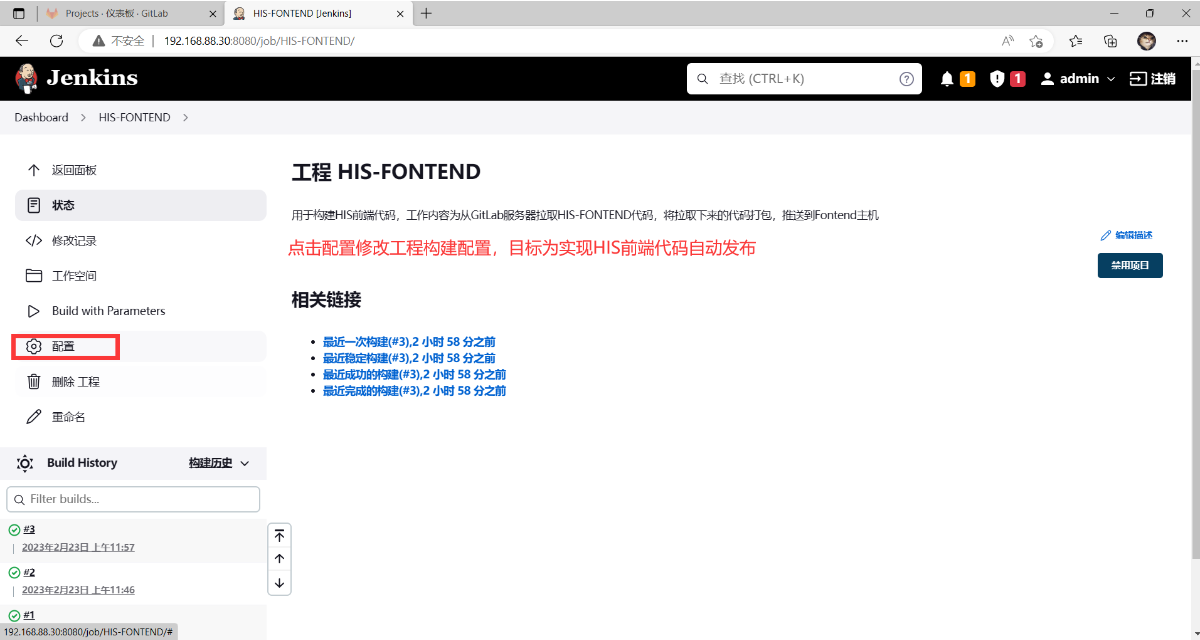The height and width of the screenshot is (640, 1200).
Task: Add page to favorites star icon
Action: (1037, 41)
